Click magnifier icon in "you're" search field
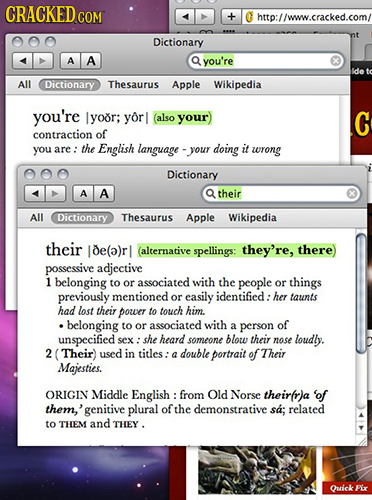 click(x=196, y=61)
